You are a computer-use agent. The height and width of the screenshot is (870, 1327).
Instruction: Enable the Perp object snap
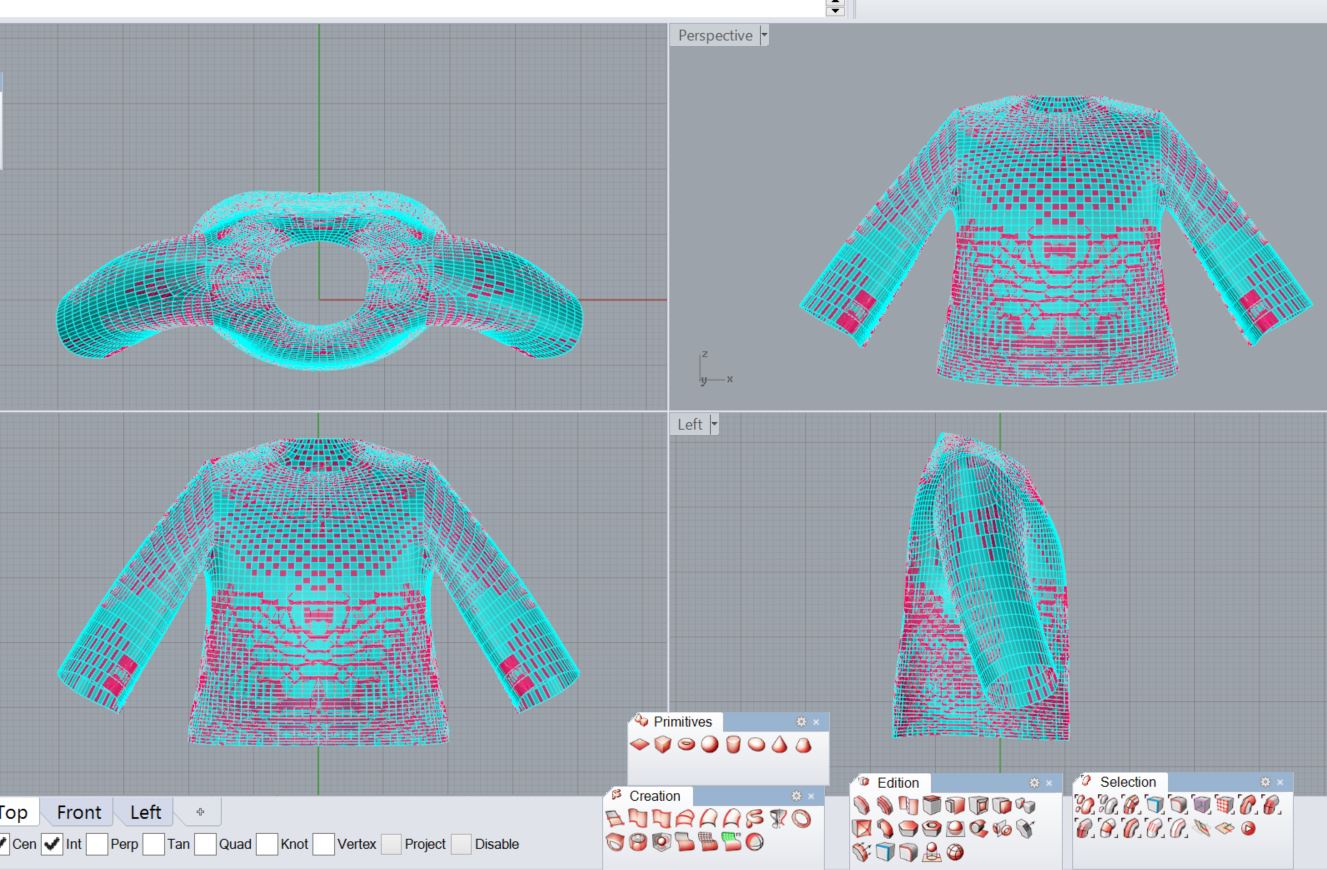[x=97, y=844]
